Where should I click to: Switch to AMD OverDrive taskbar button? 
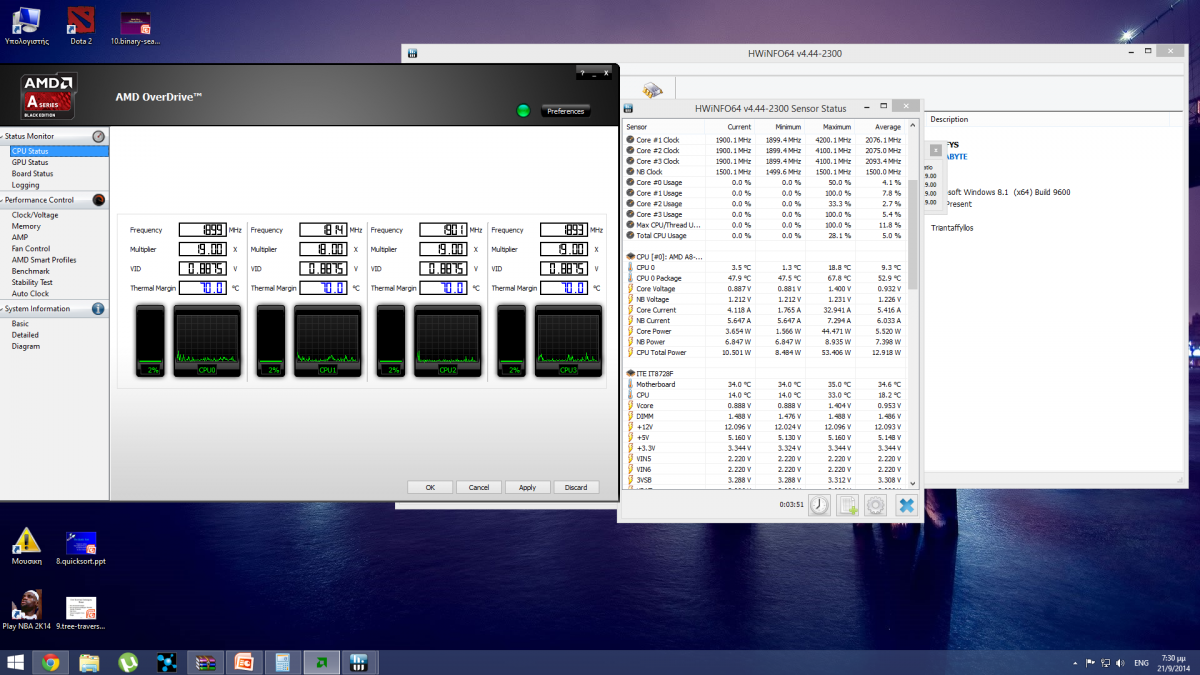(320, 662)
